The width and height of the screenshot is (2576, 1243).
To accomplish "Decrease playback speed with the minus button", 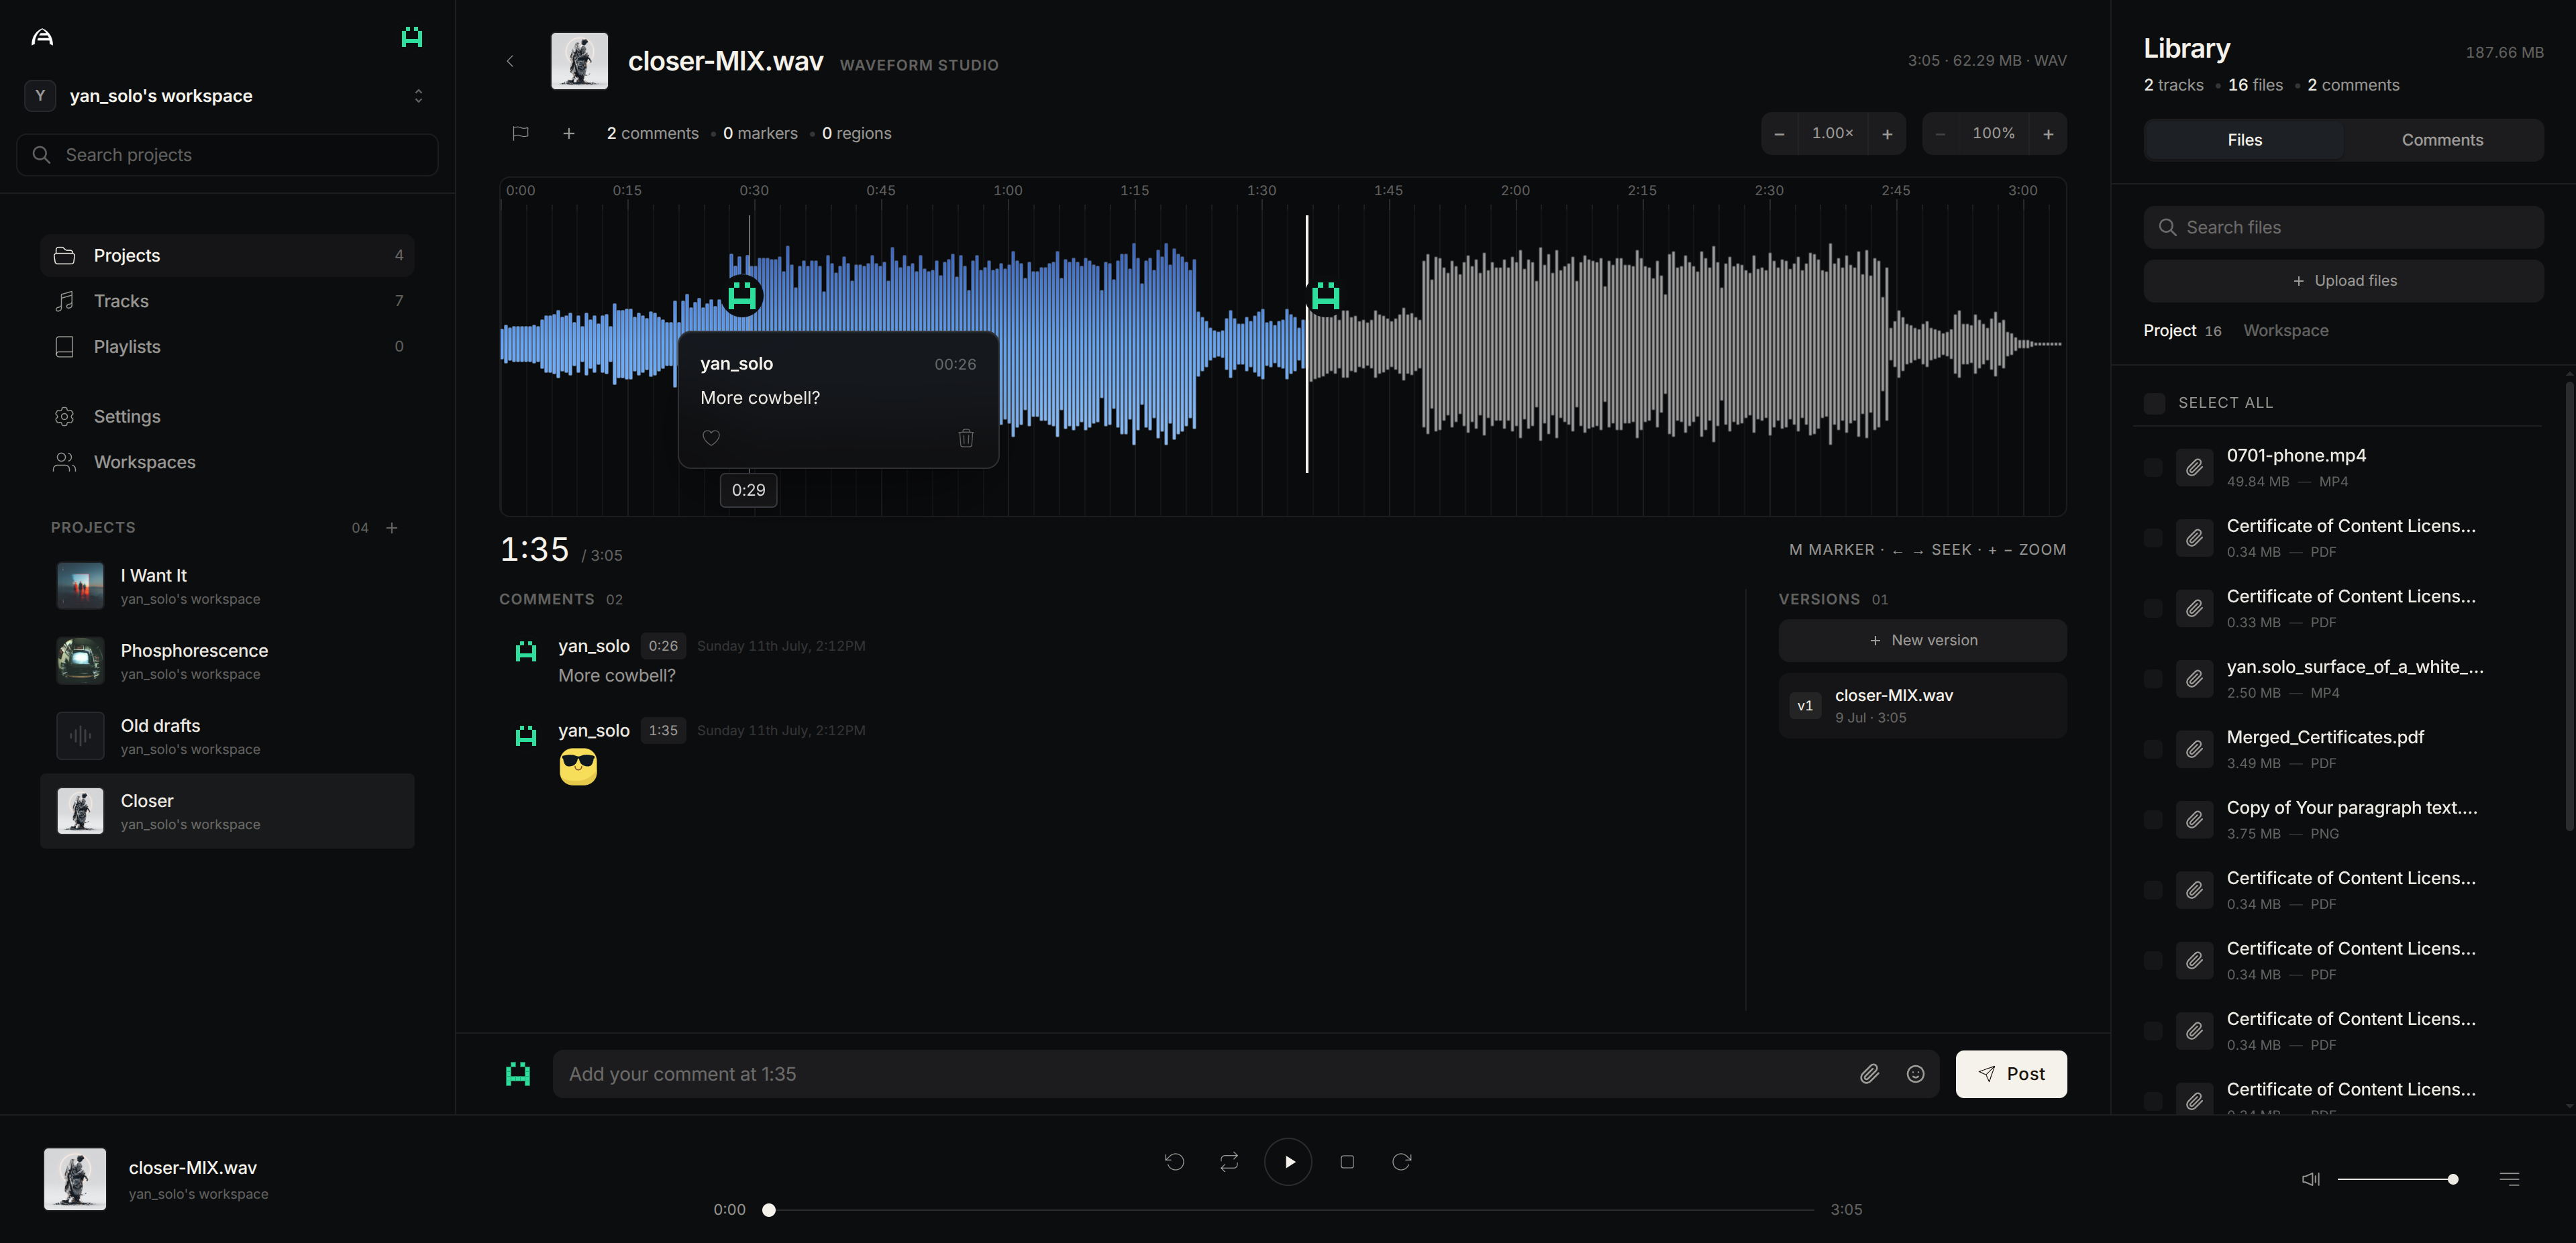I will point(1779,134).
